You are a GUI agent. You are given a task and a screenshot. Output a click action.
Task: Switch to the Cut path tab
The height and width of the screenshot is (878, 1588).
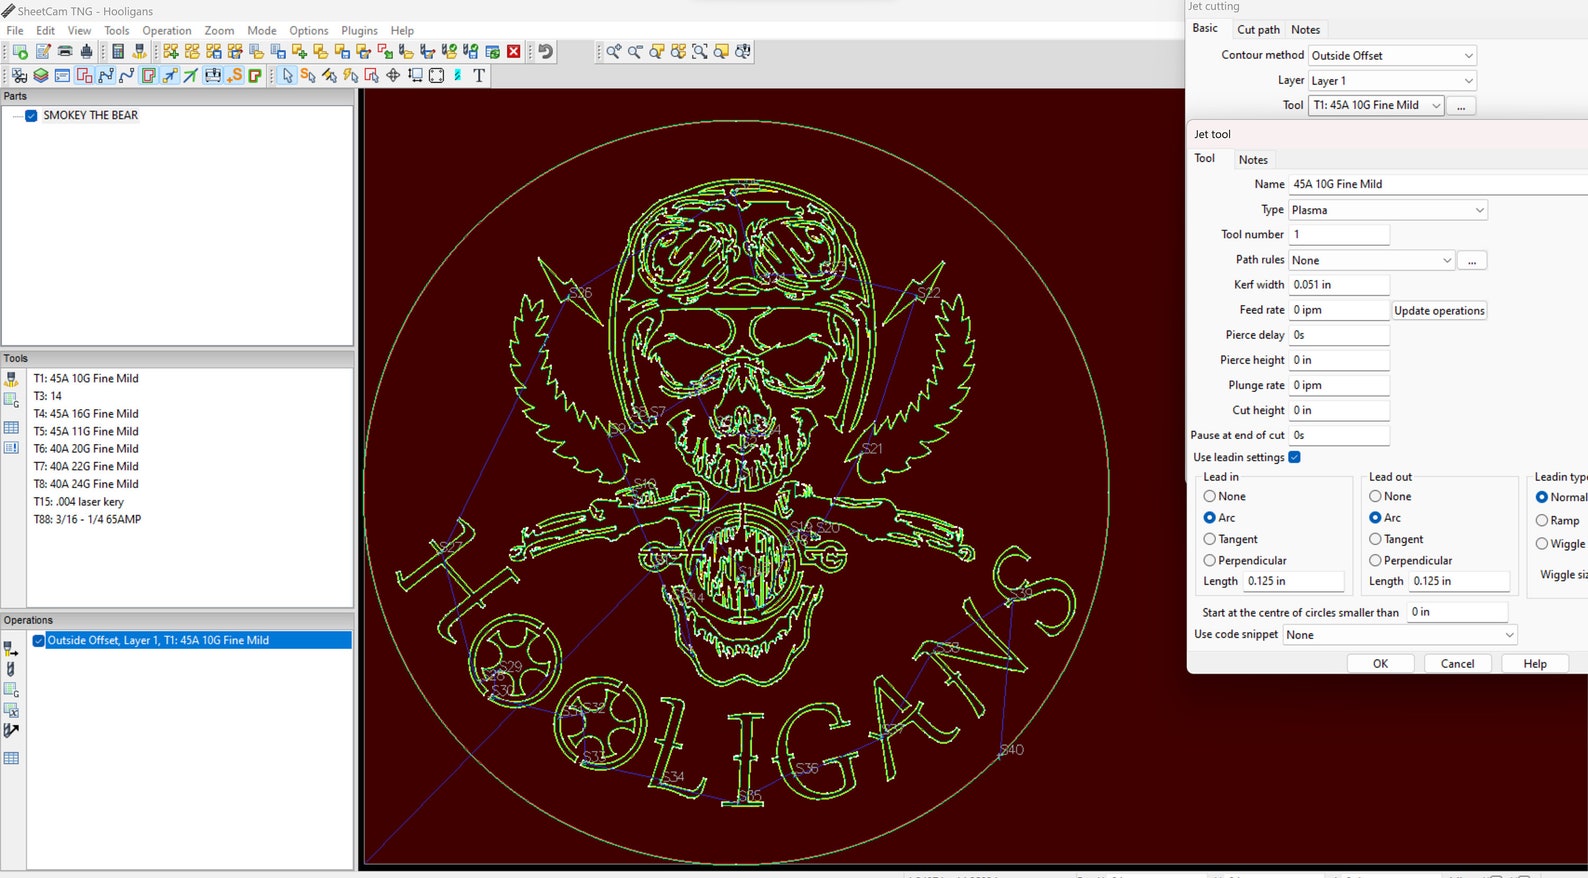click(x=1258, y=30)
